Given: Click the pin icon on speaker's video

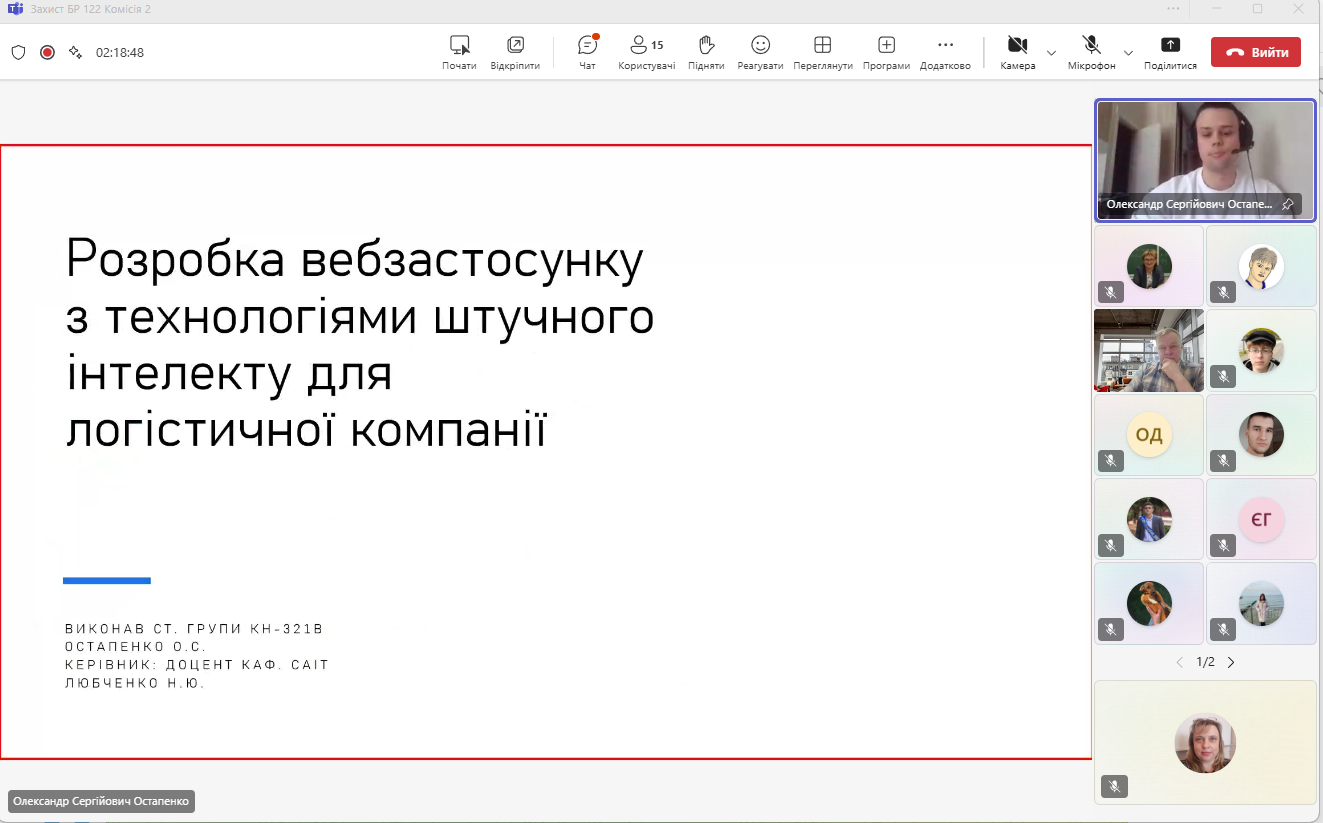Looking at the screenshot, I should (1288, 204).
